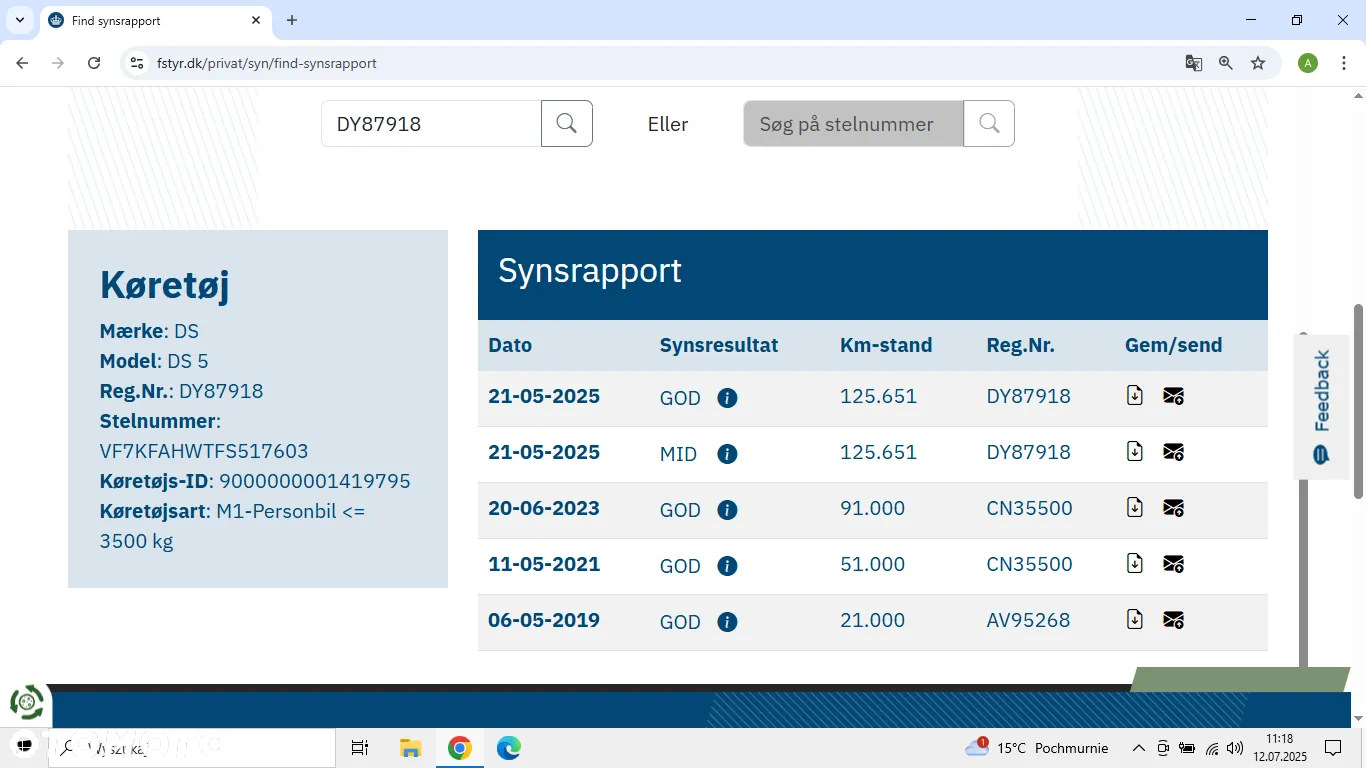Open weather widget 15°C Pochmurnie
This screenshot has height=768, width=1366.
[x=1036, y=748]
